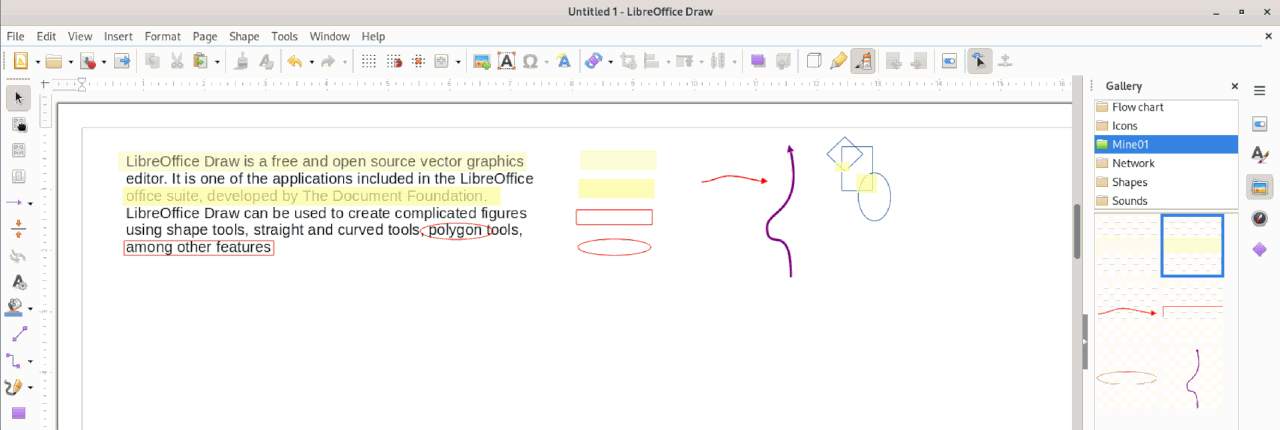Click the purple curve gallery thumbnail

(1192, 378)
